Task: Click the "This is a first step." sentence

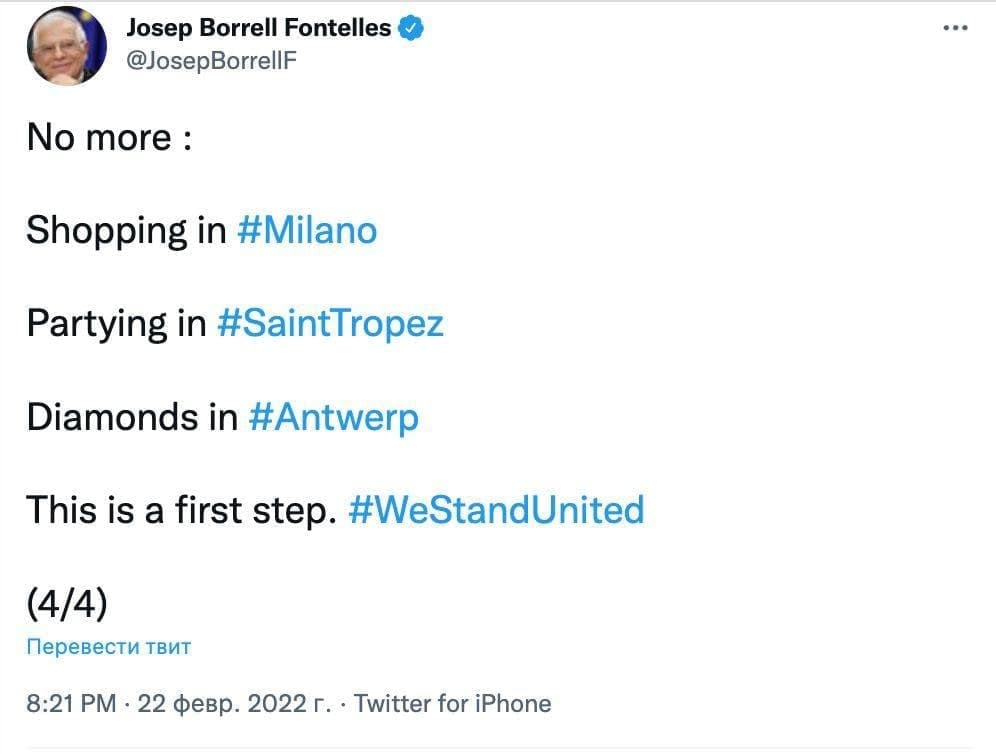Action: (x=182, y=510)
